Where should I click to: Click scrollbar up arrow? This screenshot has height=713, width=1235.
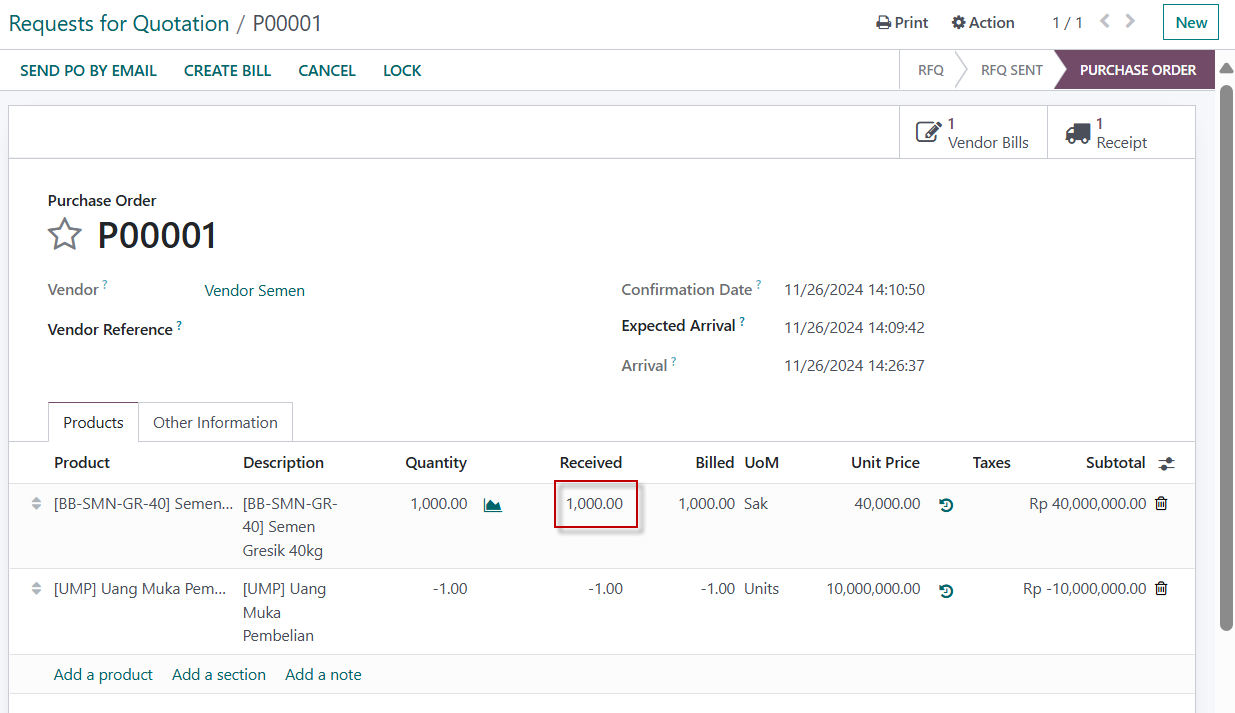[1226, 67]
